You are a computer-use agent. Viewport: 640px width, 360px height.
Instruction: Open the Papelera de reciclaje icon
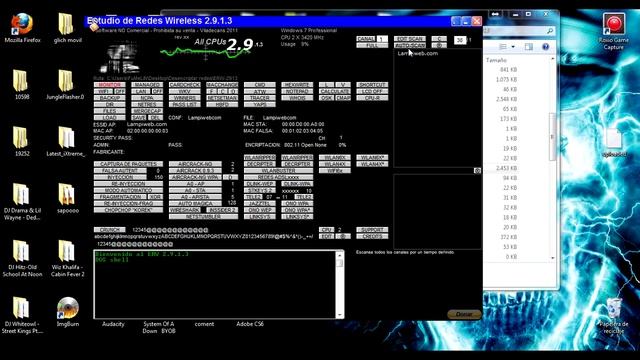tap(613, 316)
